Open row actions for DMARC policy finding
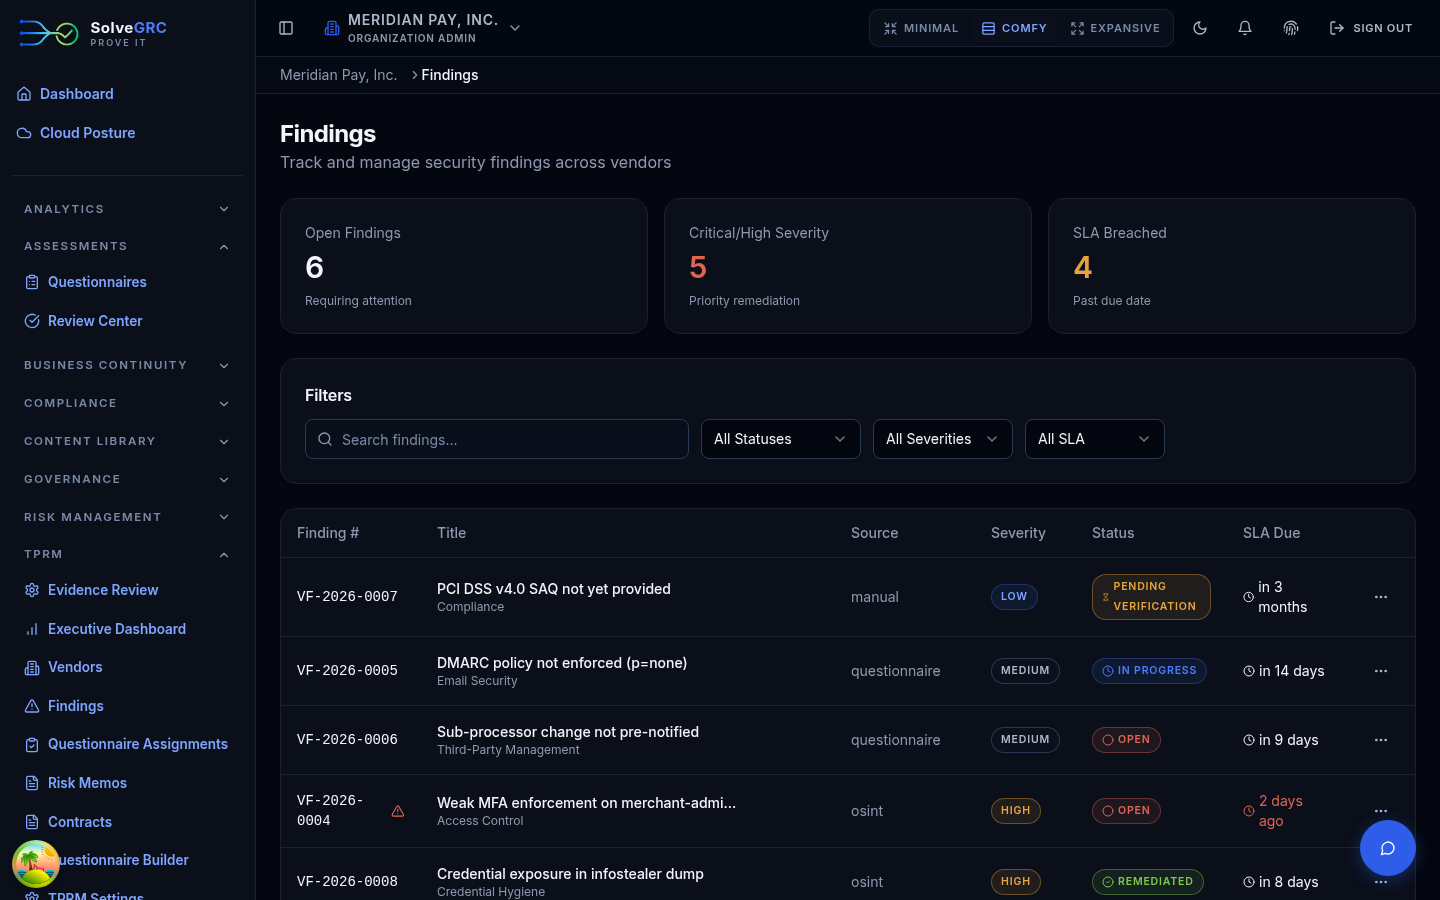This screenshot has height=900, width=1440. point(1381,671)
